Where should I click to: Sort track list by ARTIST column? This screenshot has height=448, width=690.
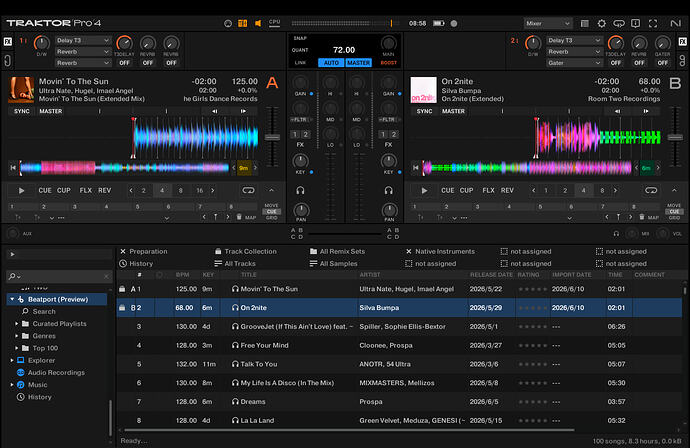[370, 275]
